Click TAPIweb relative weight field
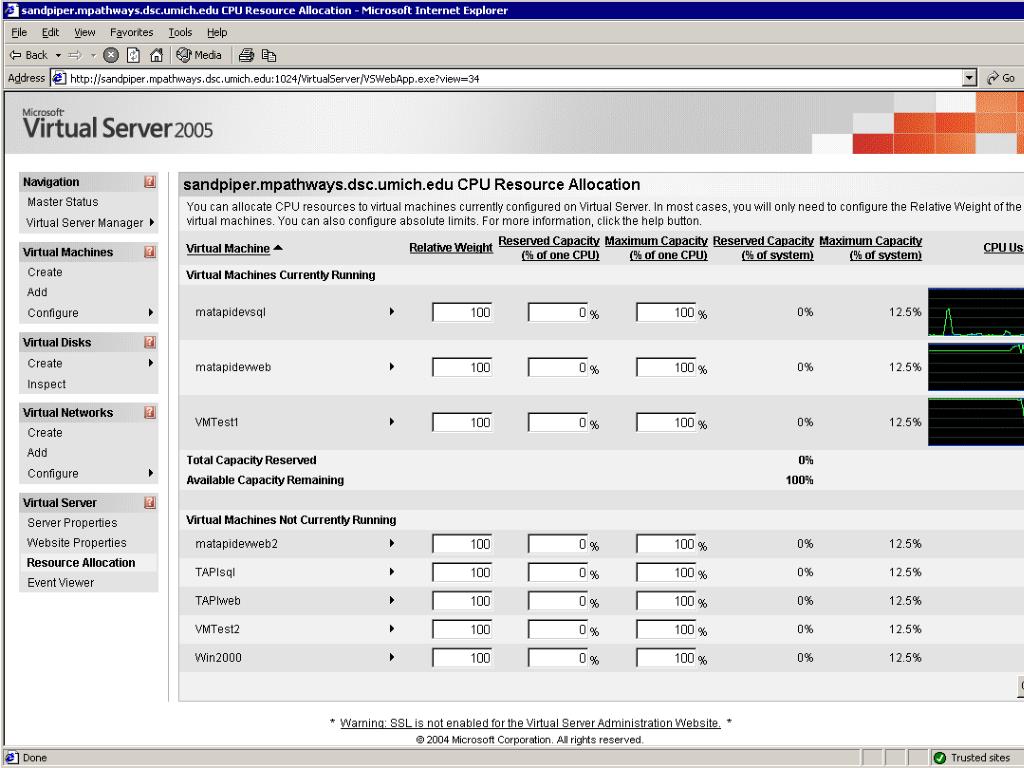 coord(462,601)
